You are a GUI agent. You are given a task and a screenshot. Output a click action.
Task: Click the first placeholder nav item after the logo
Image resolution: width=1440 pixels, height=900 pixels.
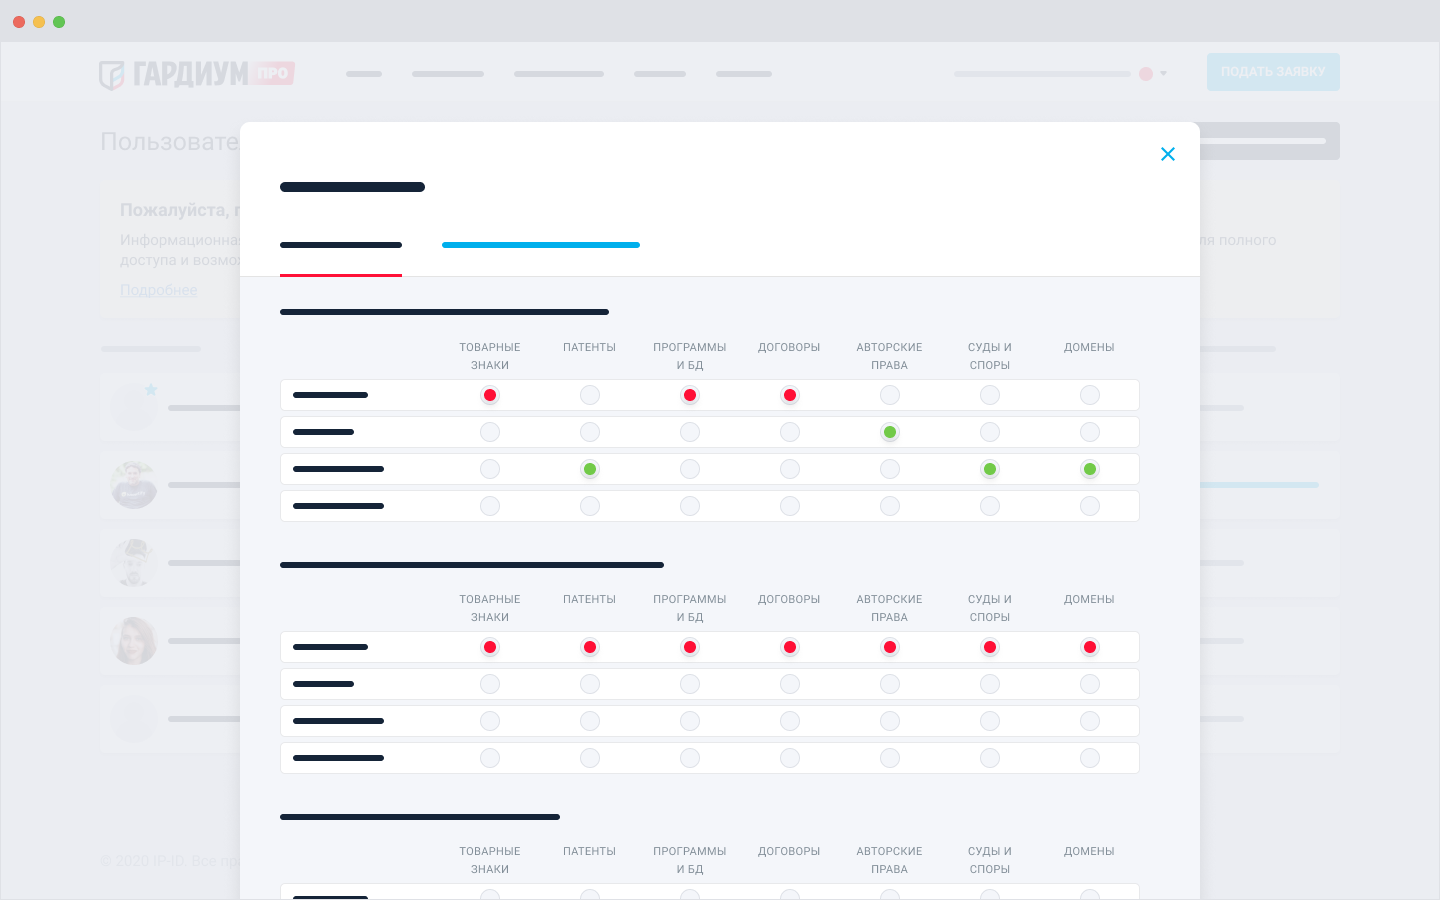coord(364,74)
